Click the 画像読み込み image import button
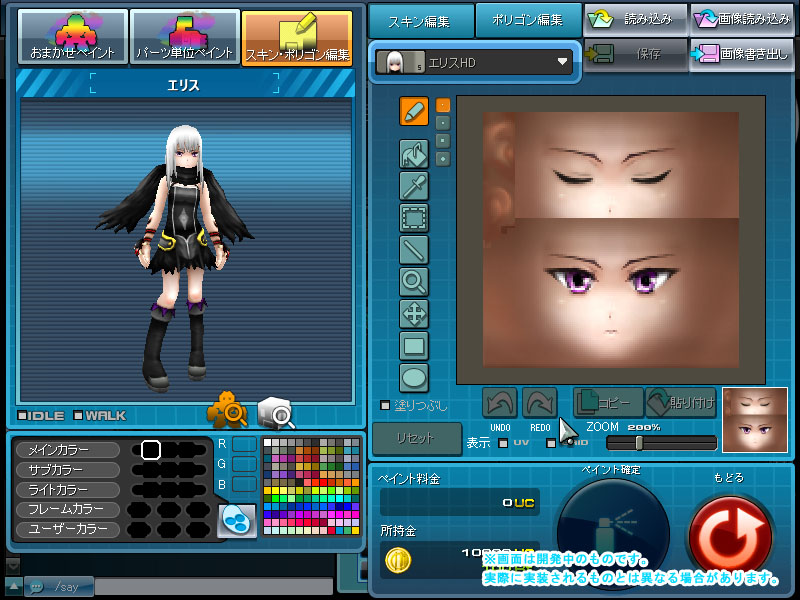800x600 pixels. coord(742,19)
